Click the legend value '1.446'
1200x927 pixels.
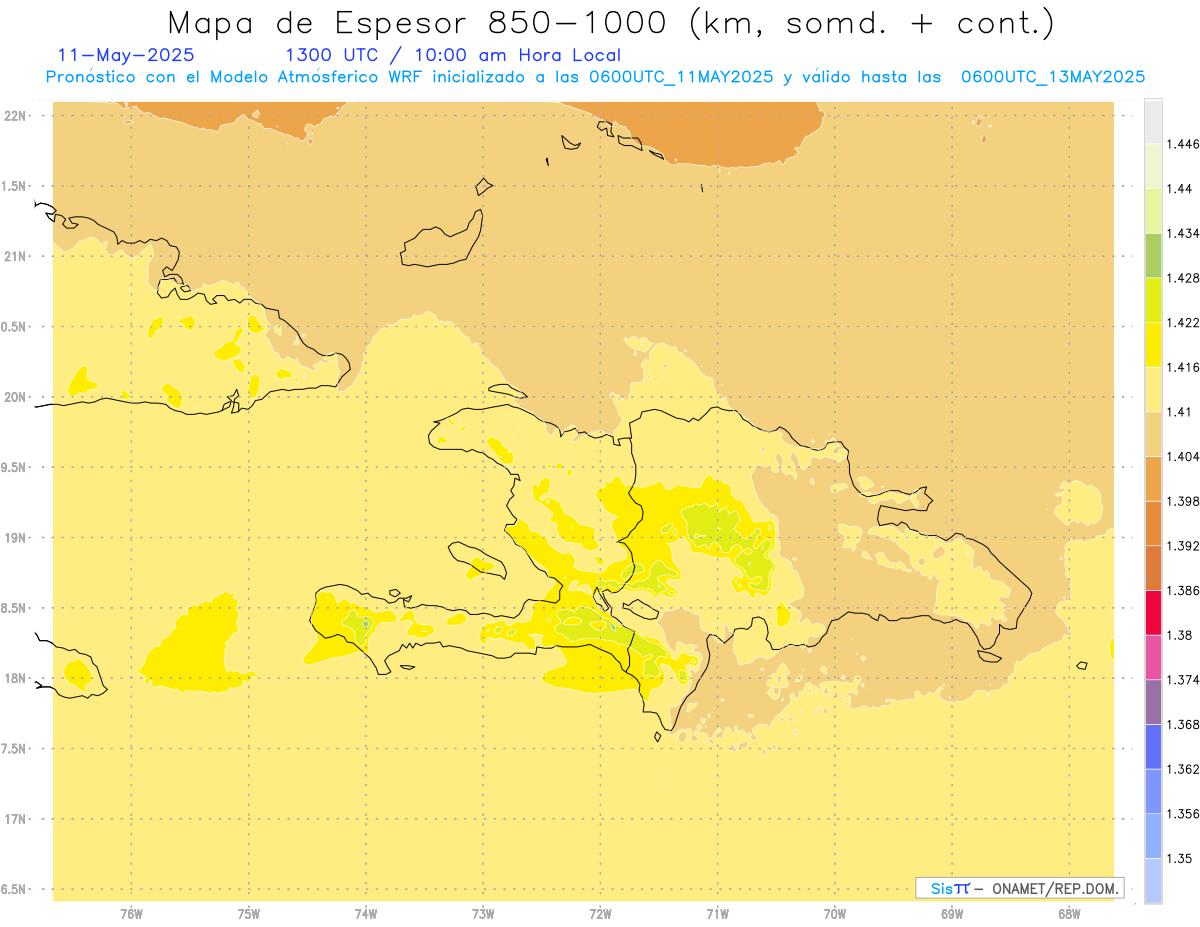coord(1184,144)
